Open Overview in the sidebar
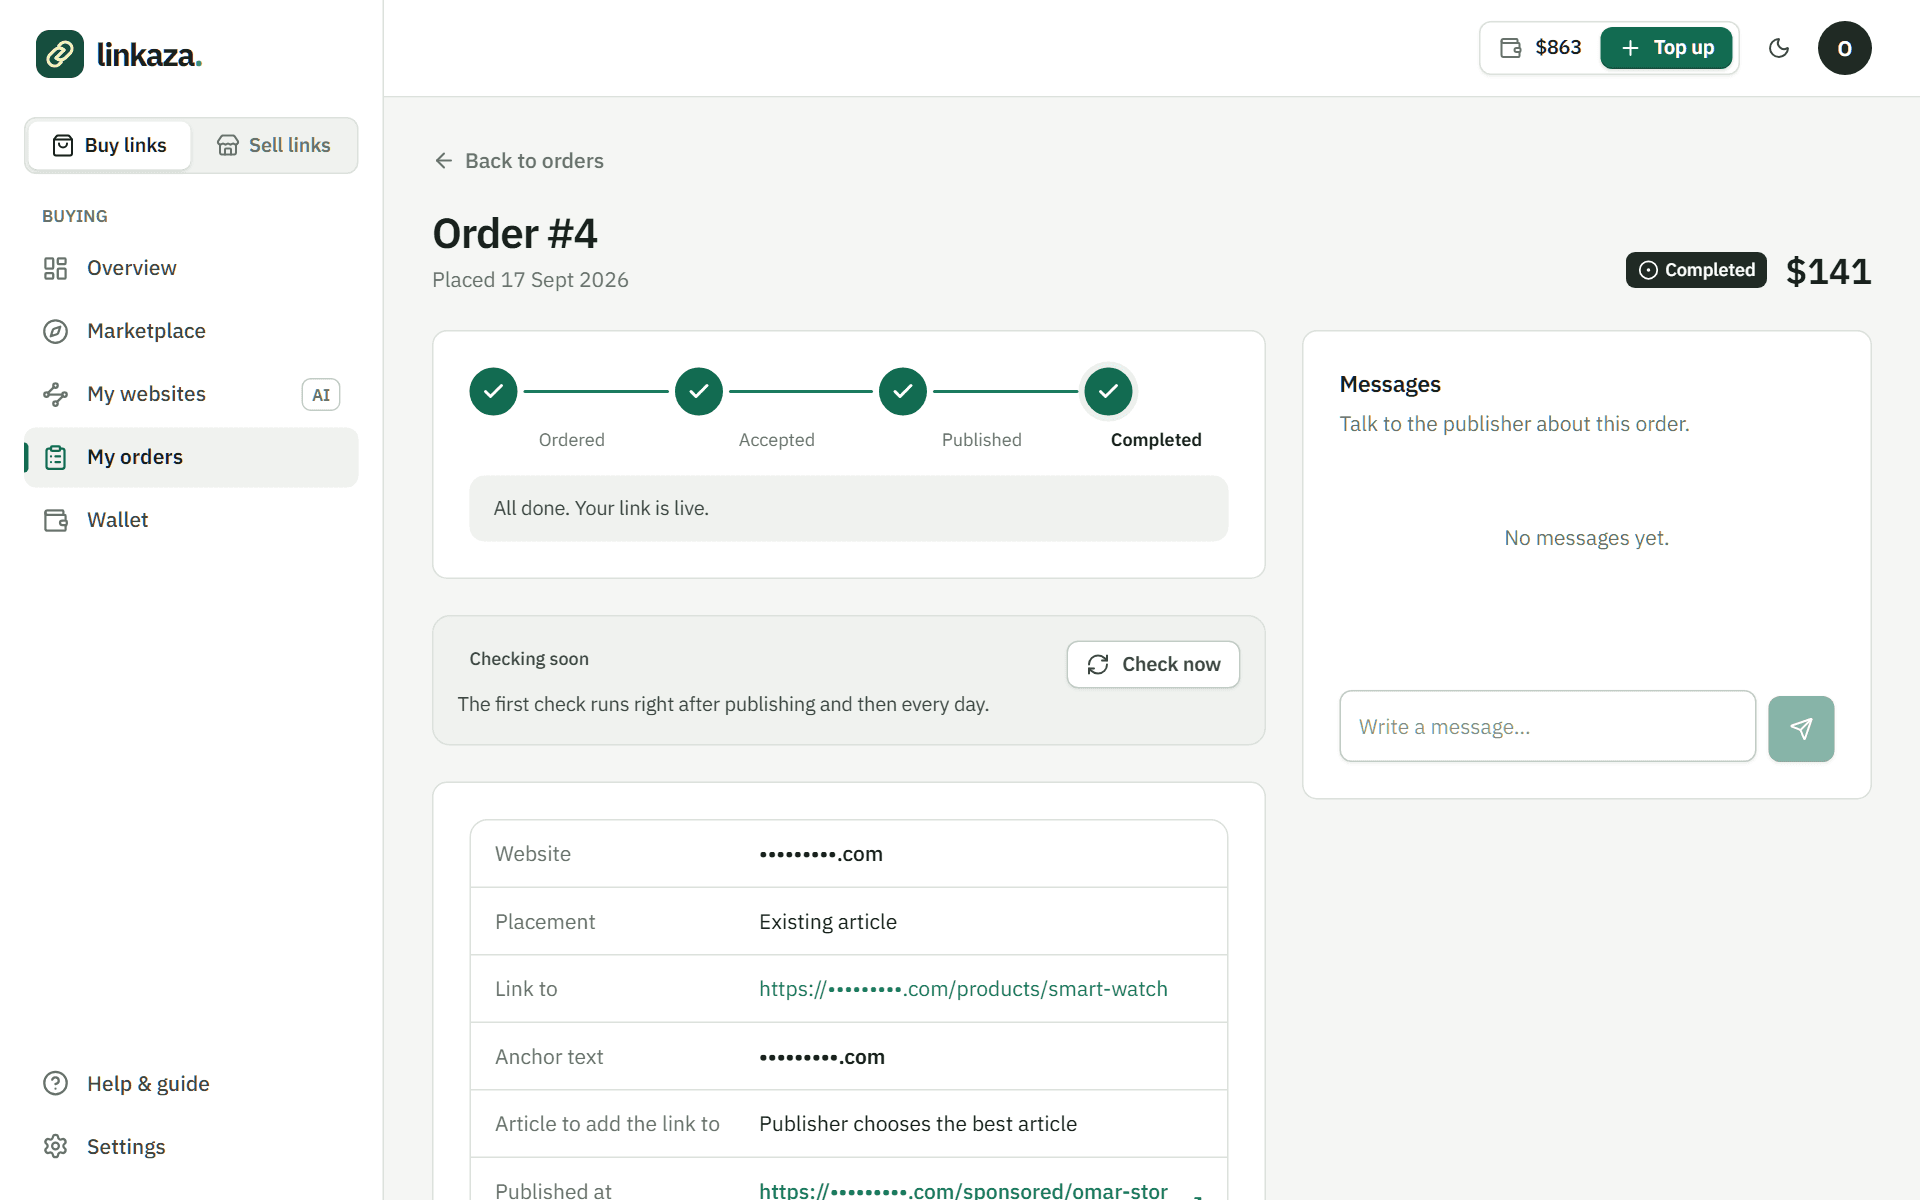1920x1200 pixels. (191, 268)
